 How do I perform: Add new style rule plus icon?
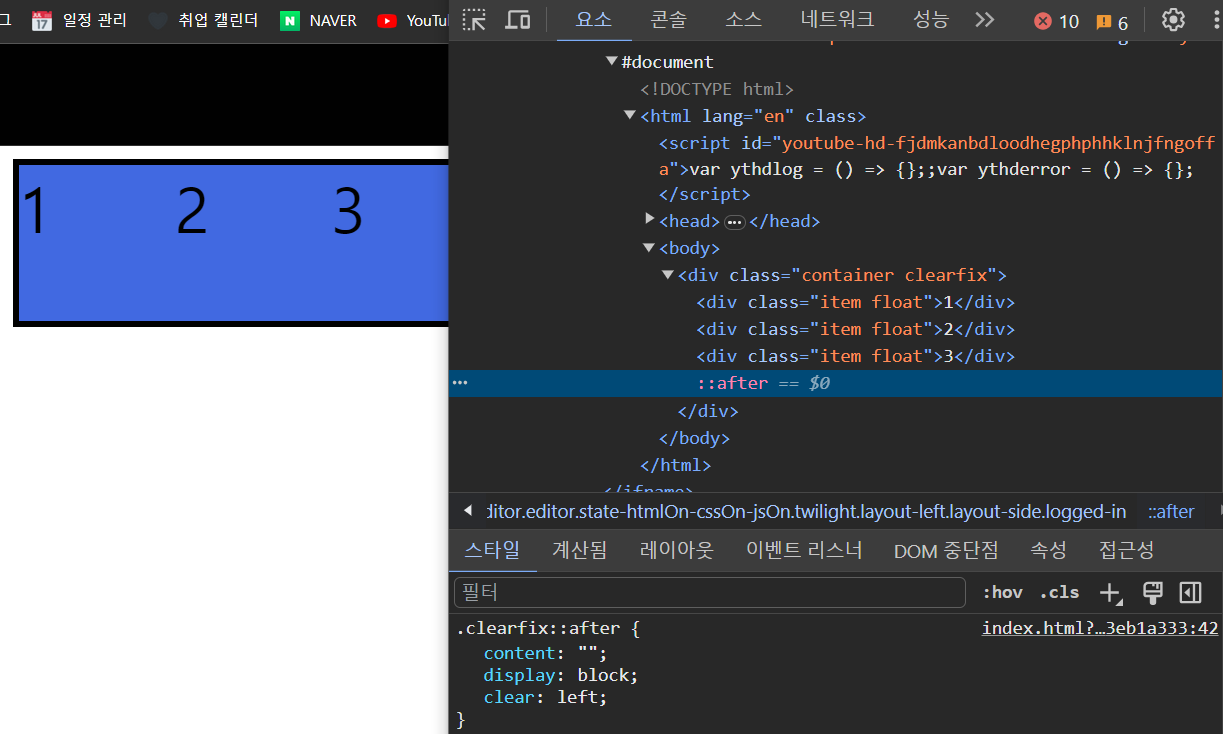[1111, 593]
